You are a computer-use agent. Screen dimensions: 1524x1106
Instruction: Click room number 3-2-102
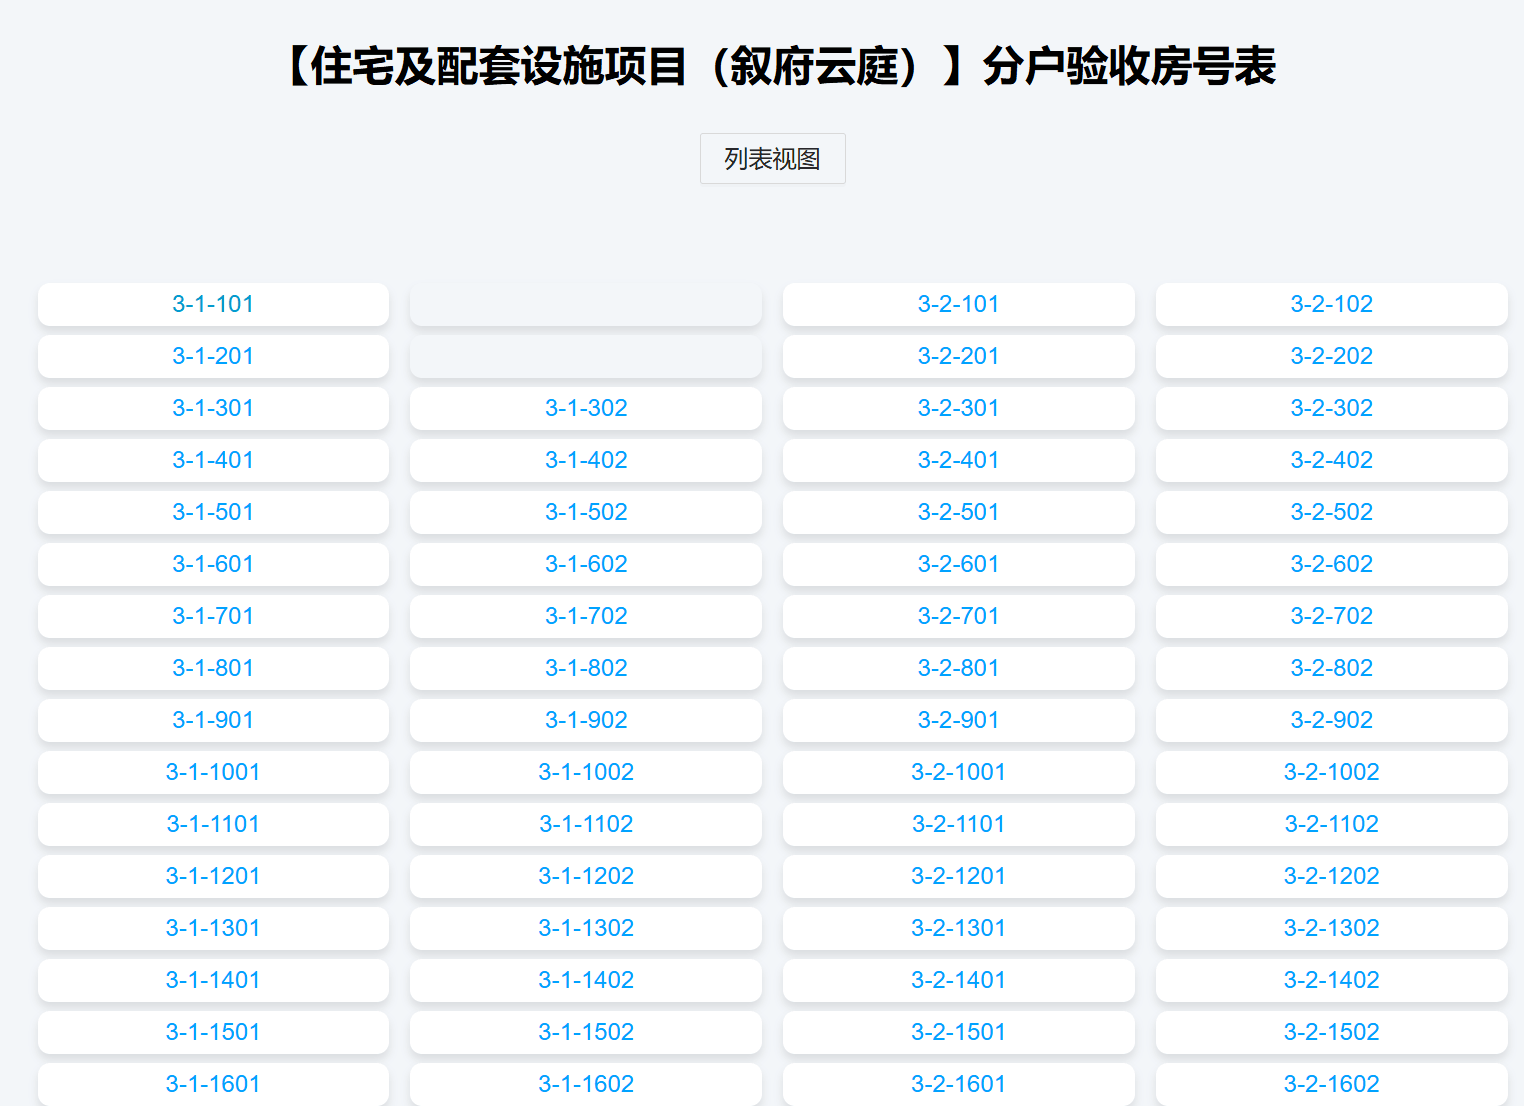(1331, 304)
